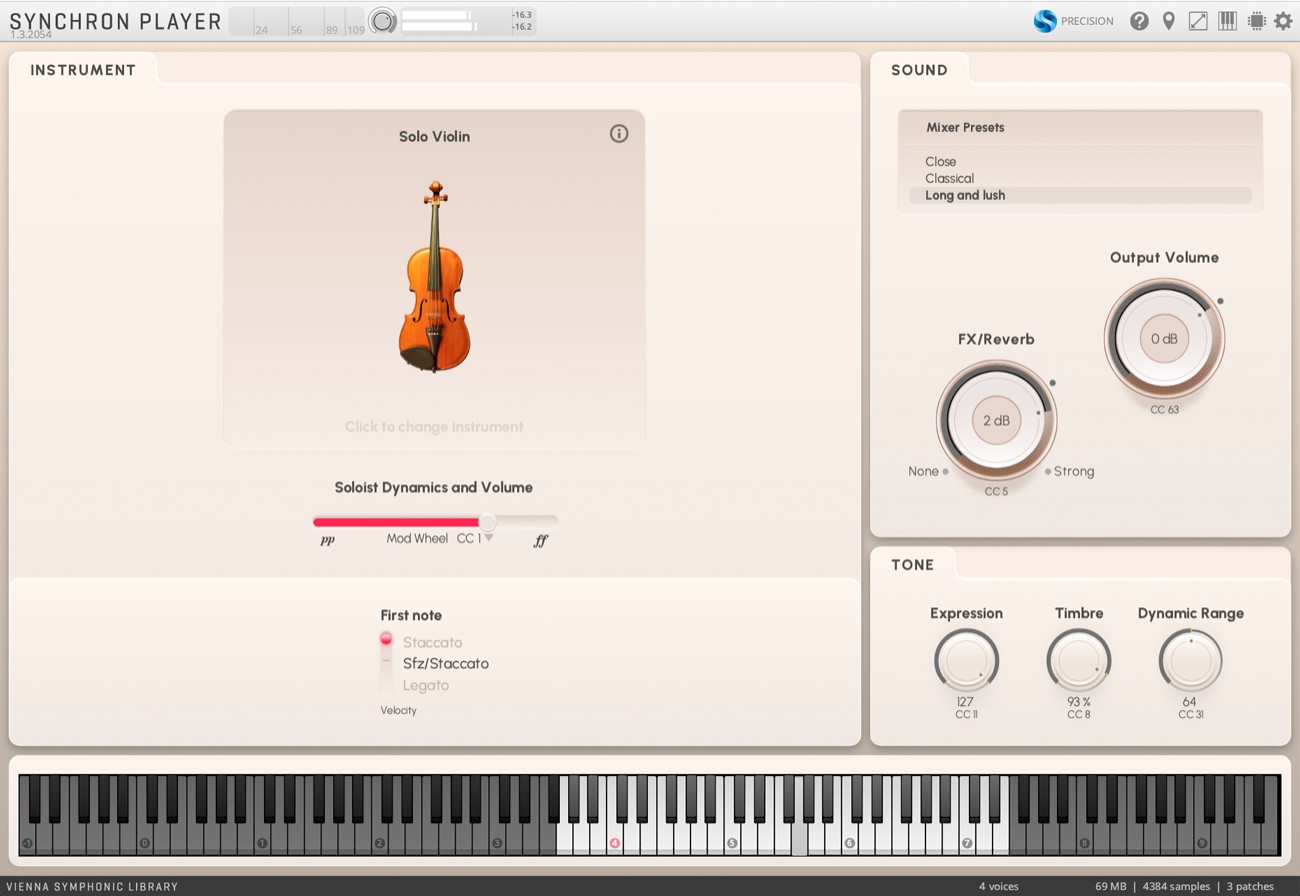Switch First note to Legato
Image resolution: width=1300 pixels, height=896 pixels.
point(426,685)
